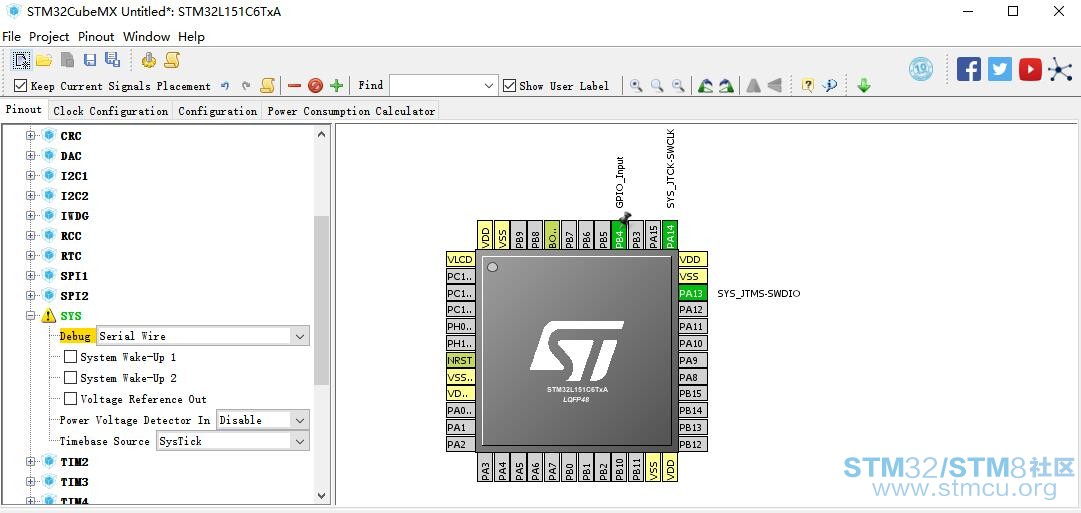Click the red circular clear pinouts icon

tap(315, 86)
